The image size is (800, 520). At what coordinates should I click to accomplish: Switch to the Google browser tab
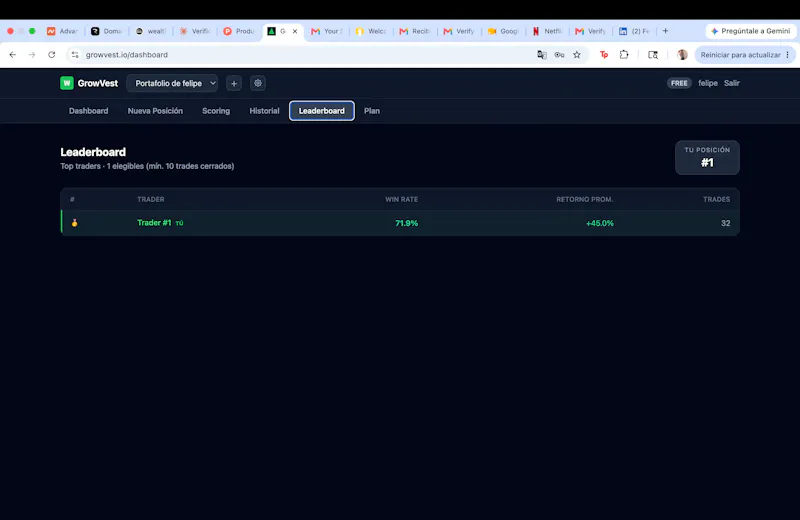[504, 31]
